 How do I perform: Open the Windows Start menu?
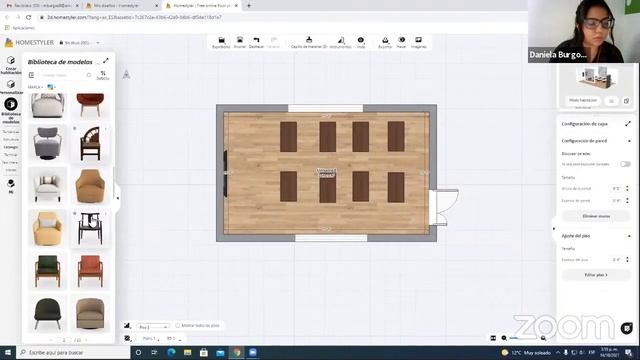coord(8,352)
